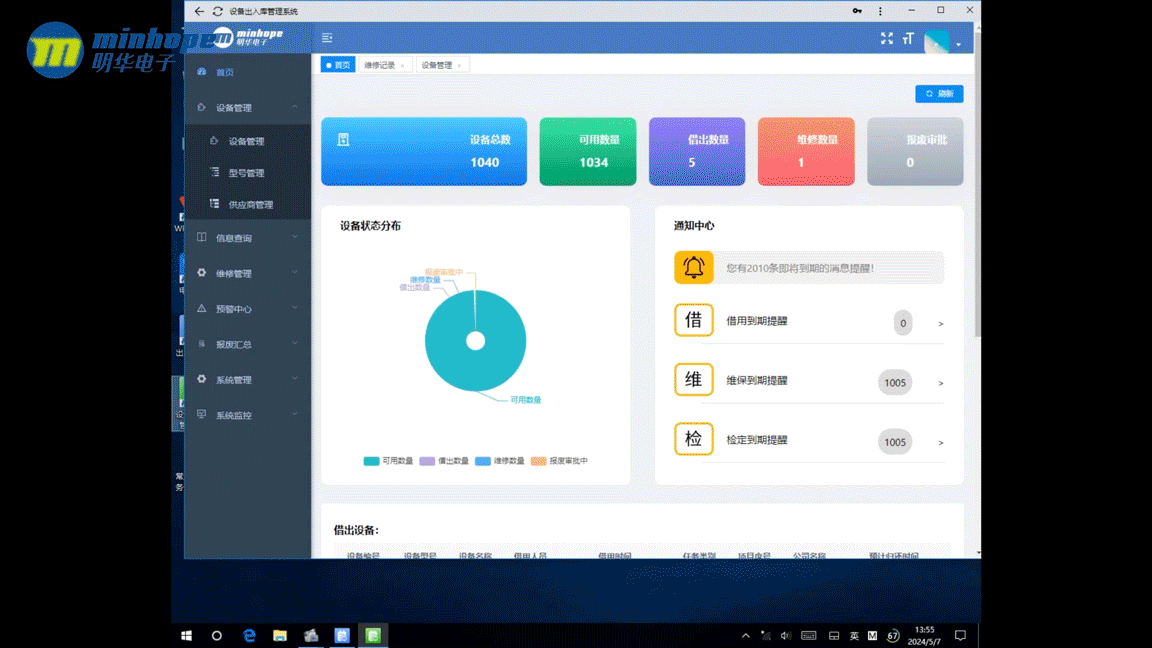The image size is (1152, 648).
Task: Switch to the 维修记录 tab
Action: click(x=380, y=65)
